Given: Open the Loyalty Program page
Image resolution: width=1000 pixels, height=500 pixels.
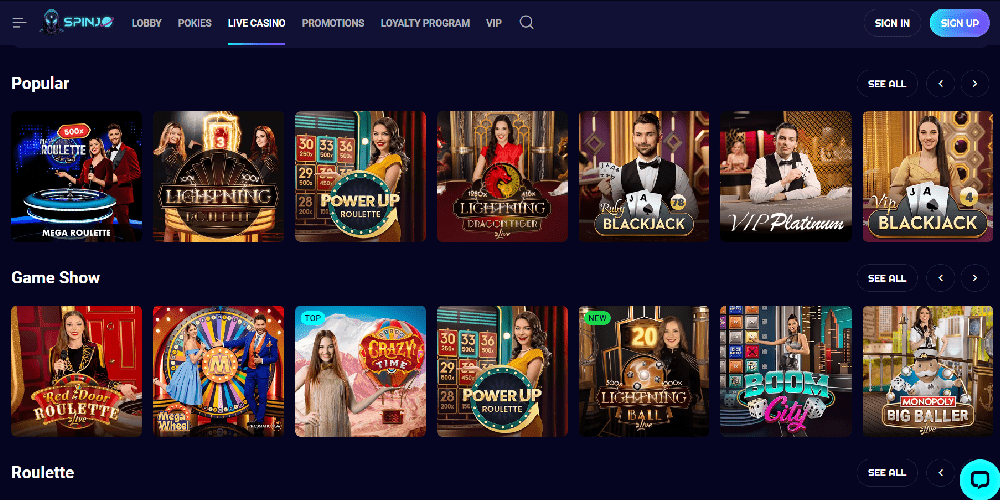Looking at the screenshot, I should [x=425, y=23].
